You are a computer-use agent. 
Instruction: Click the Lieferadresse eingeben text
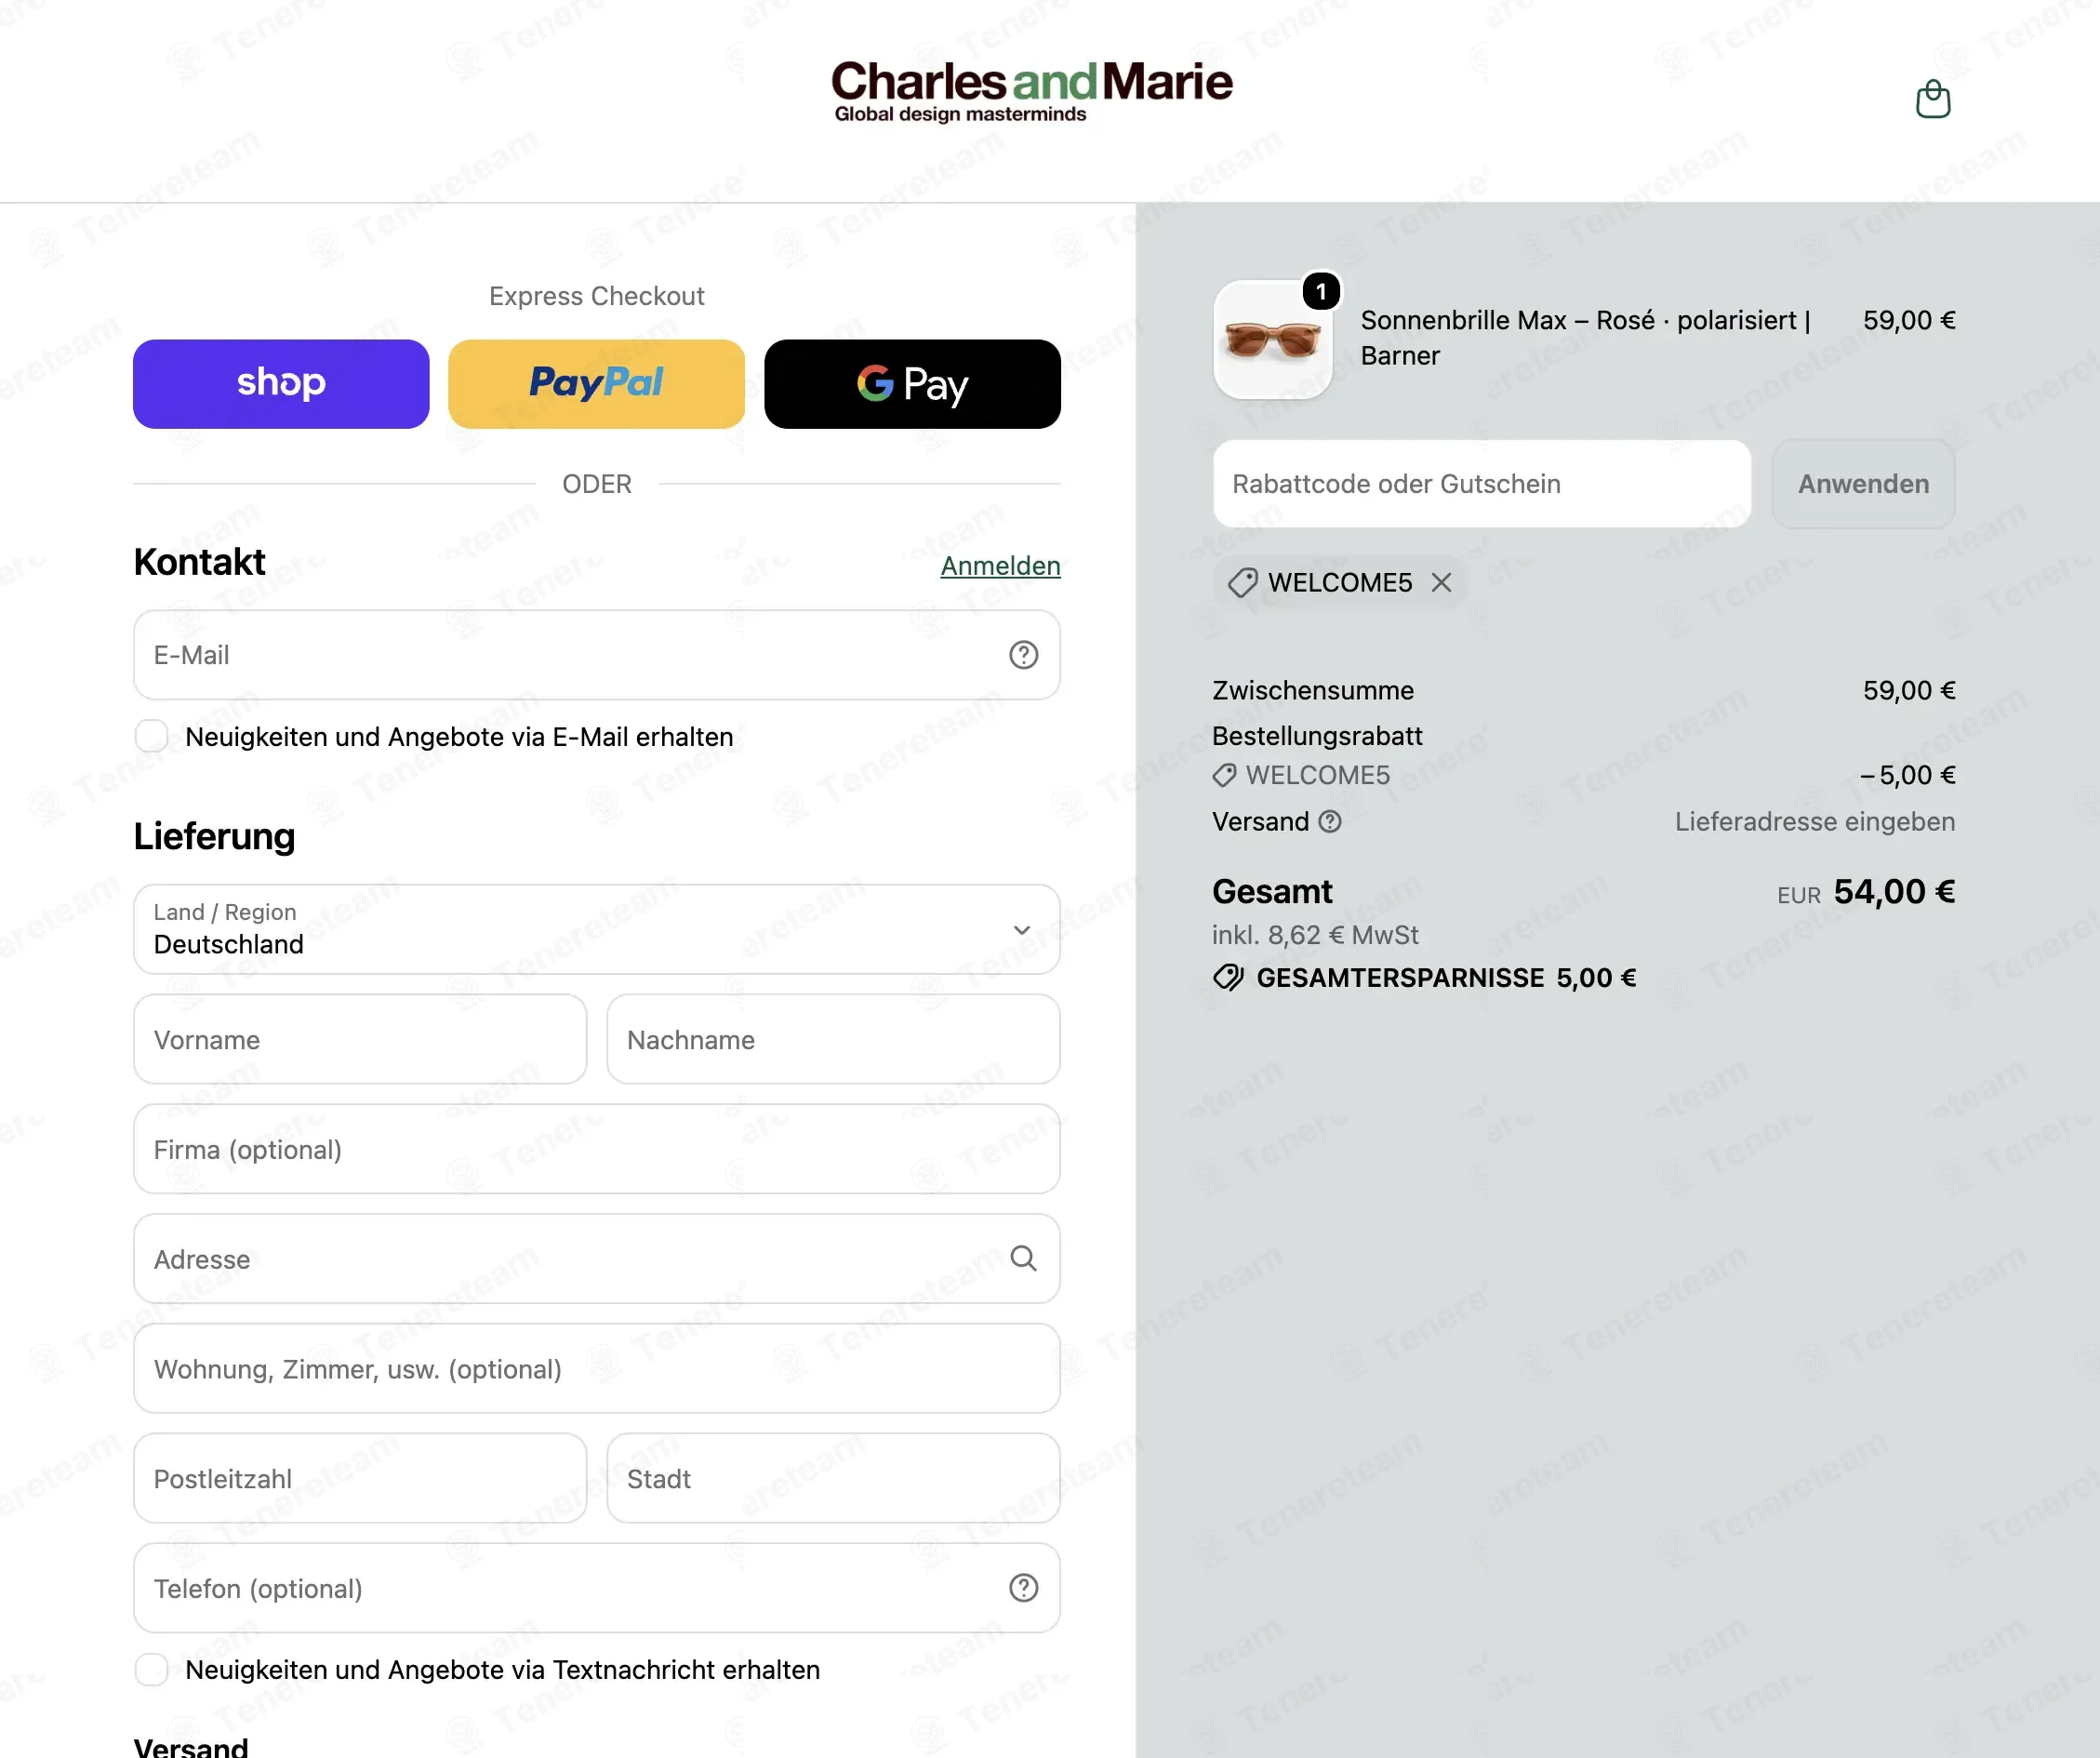pos(1815,822)
